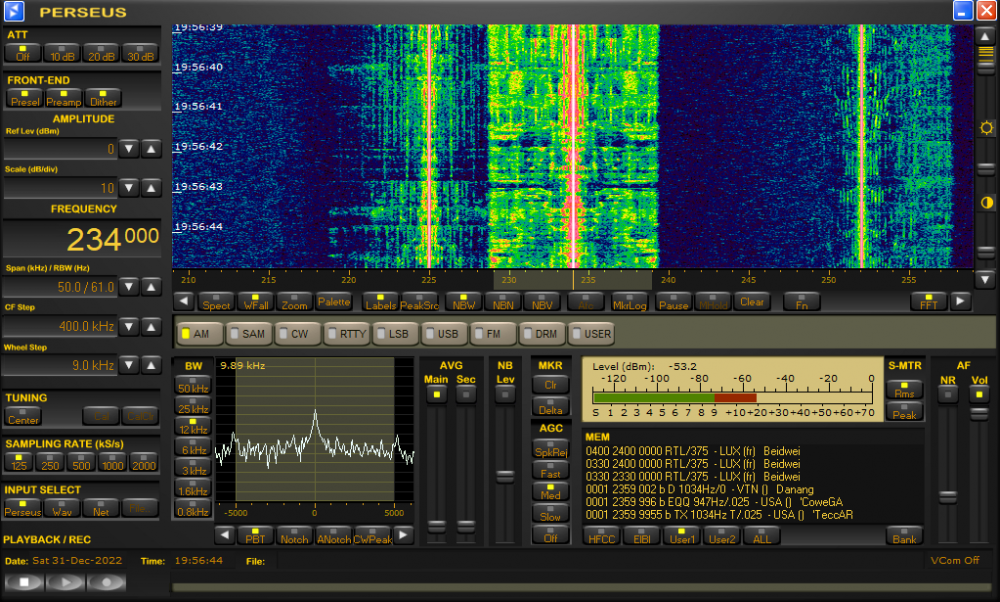The height and width of the screenshot is (602, 1000).
Task: Open the Palette selector on spectrum toolbar
Action: coord(334,301)
